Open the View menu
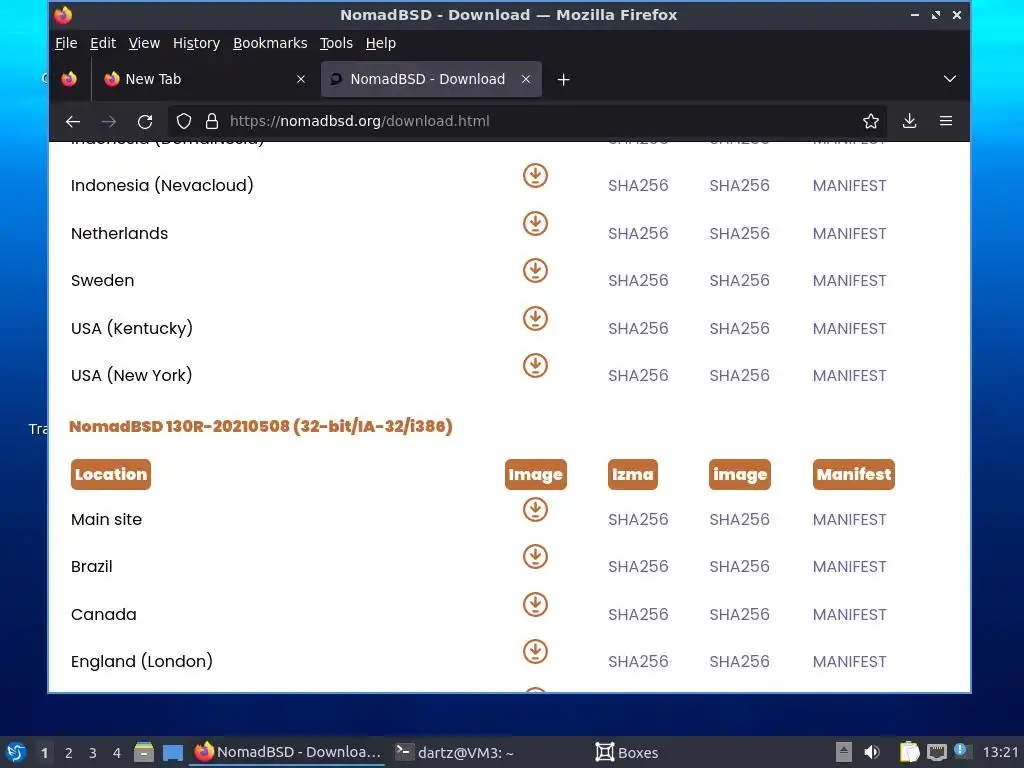This screenshot has height=768, width=1024. pyautogui.click(x=144, y=43)
